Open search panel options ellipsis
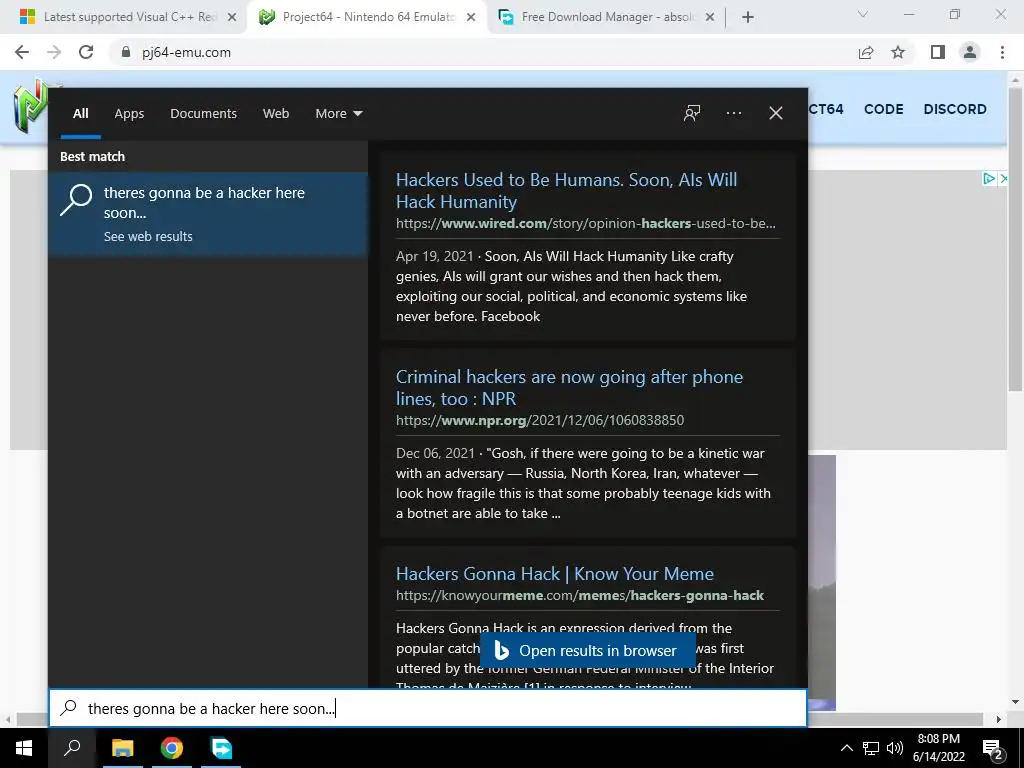This screenshot has height=768, width=1024. 734,113
